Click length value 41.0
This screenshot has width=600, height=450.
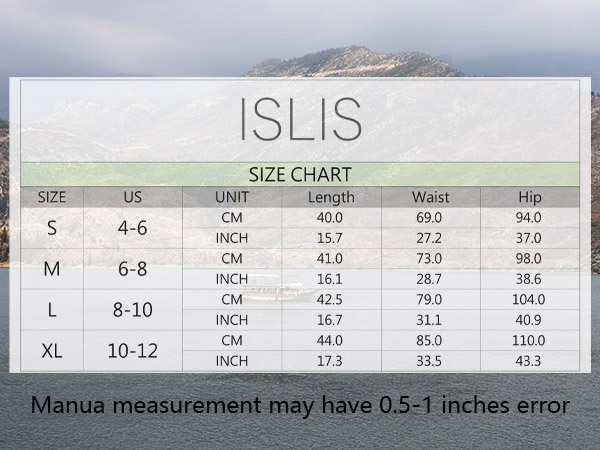click(329, 259)
